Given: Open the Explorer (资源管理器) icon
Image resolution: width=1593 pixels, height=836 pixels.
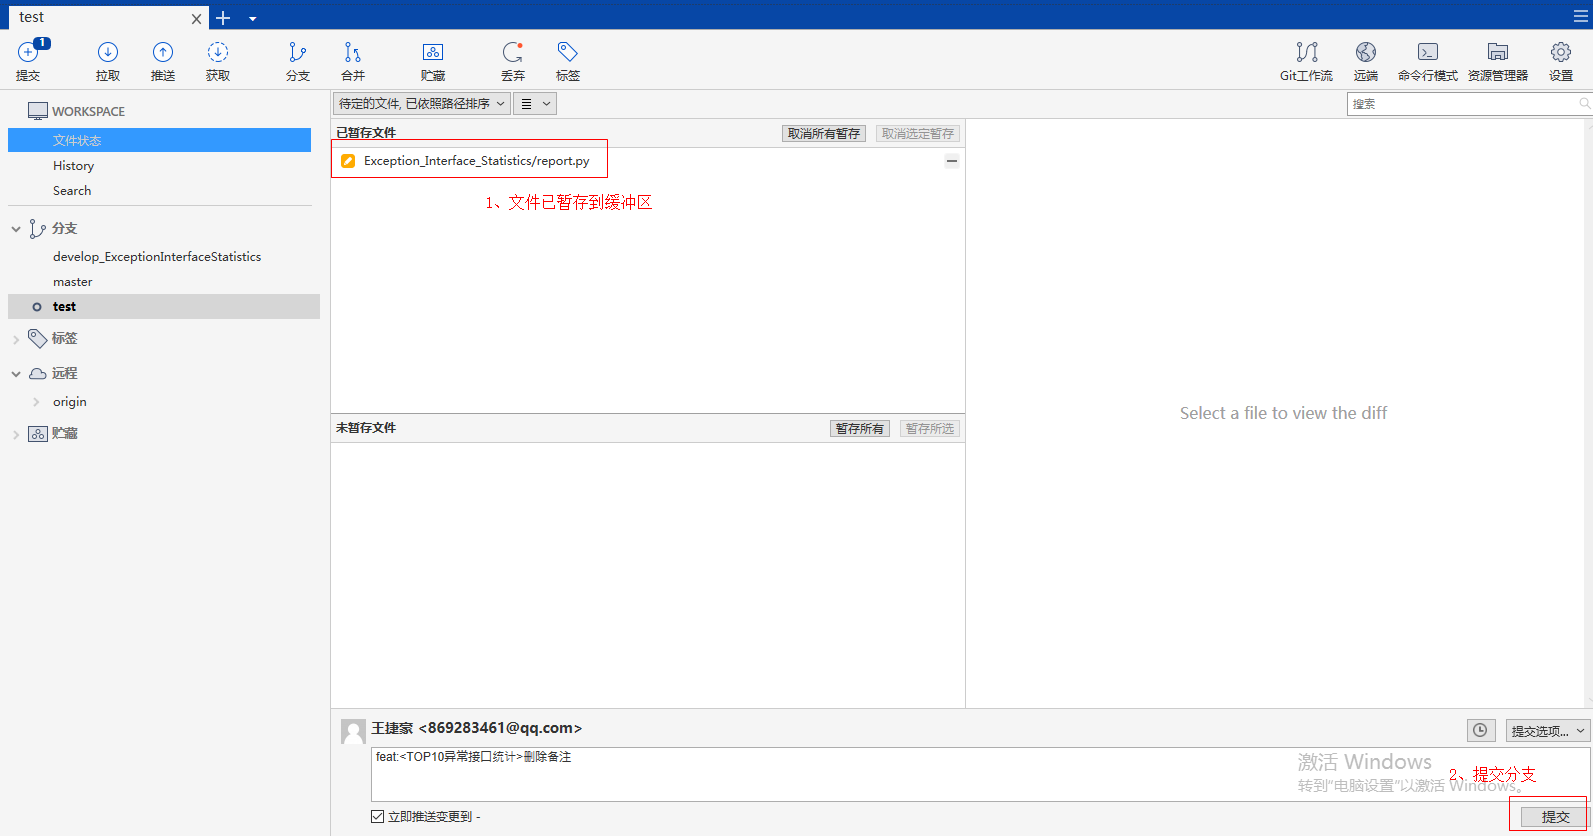Looking at the screenshot, I should [1498, 61].
